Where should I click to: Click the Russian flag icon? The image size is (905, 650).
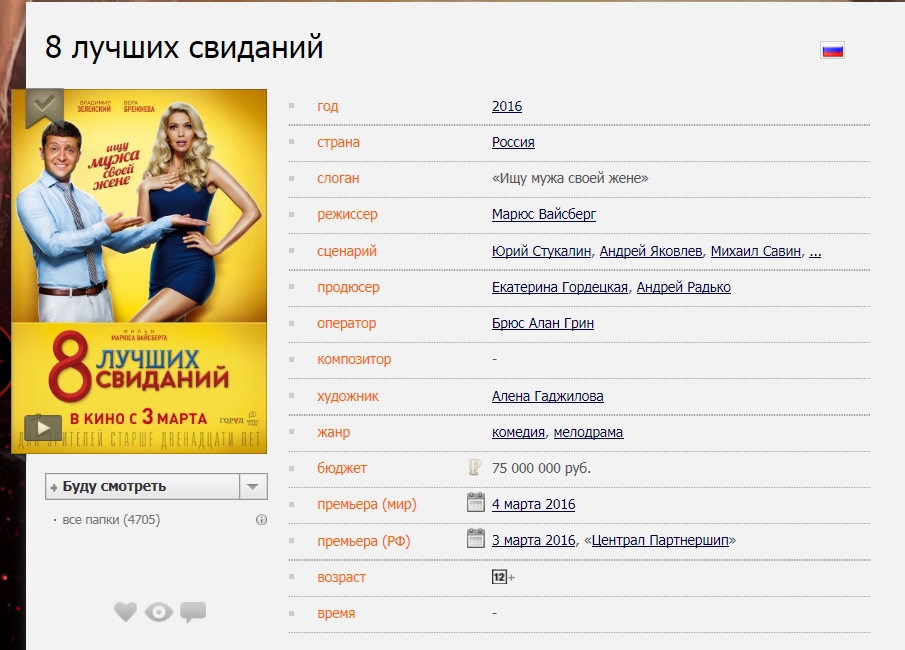(x=832, y=50)
